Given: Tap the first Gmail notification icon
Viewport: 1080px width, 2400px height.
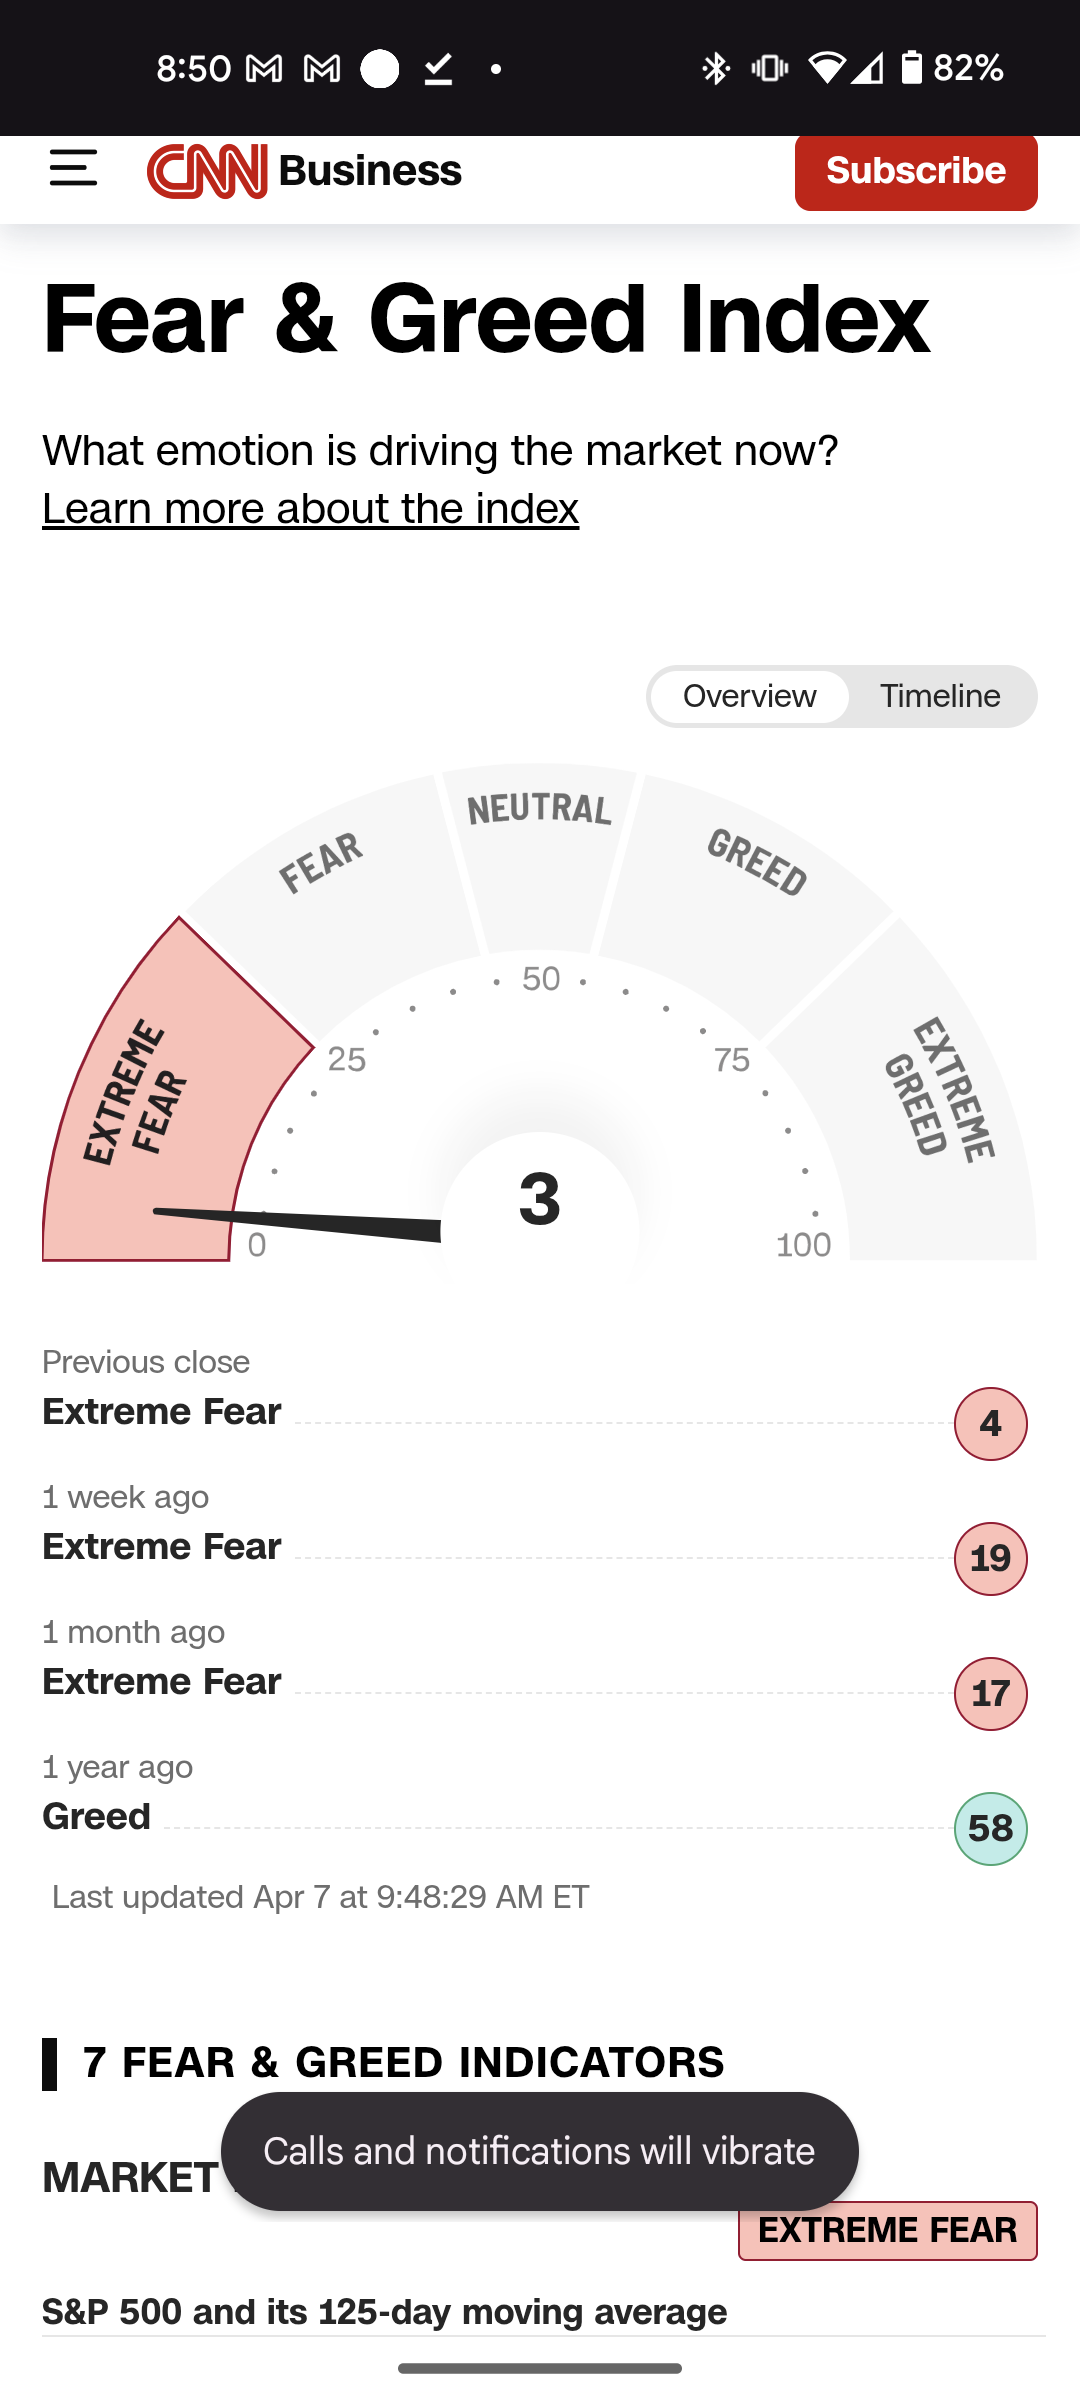Looking at the screenshot, I should pyautogui.click(x=264, y=69).
